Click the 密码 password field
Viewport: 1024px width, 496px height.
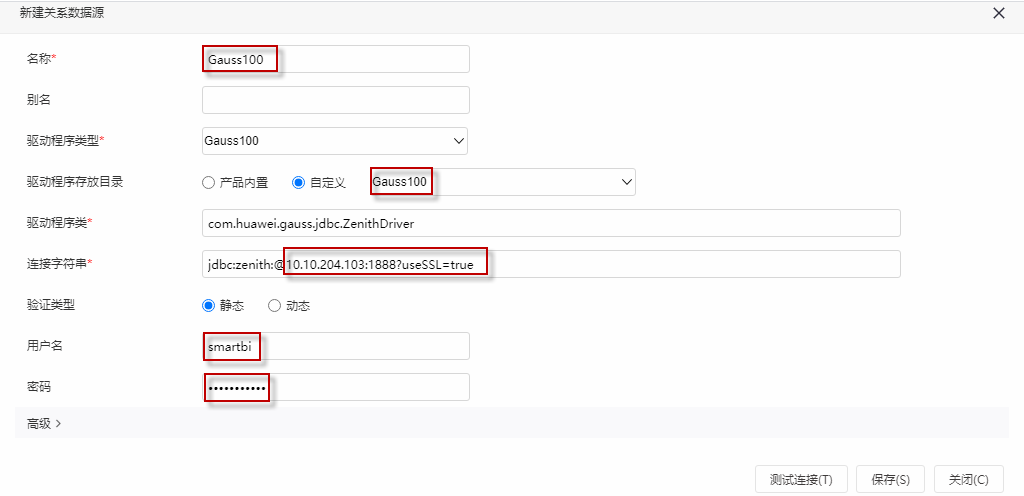[336, 387]
